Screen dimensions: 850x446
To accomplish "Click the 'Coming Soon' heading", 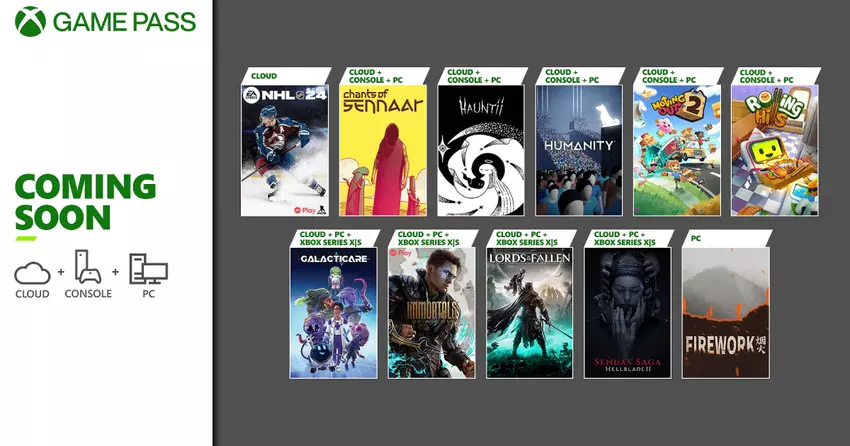I will [85, 201].
